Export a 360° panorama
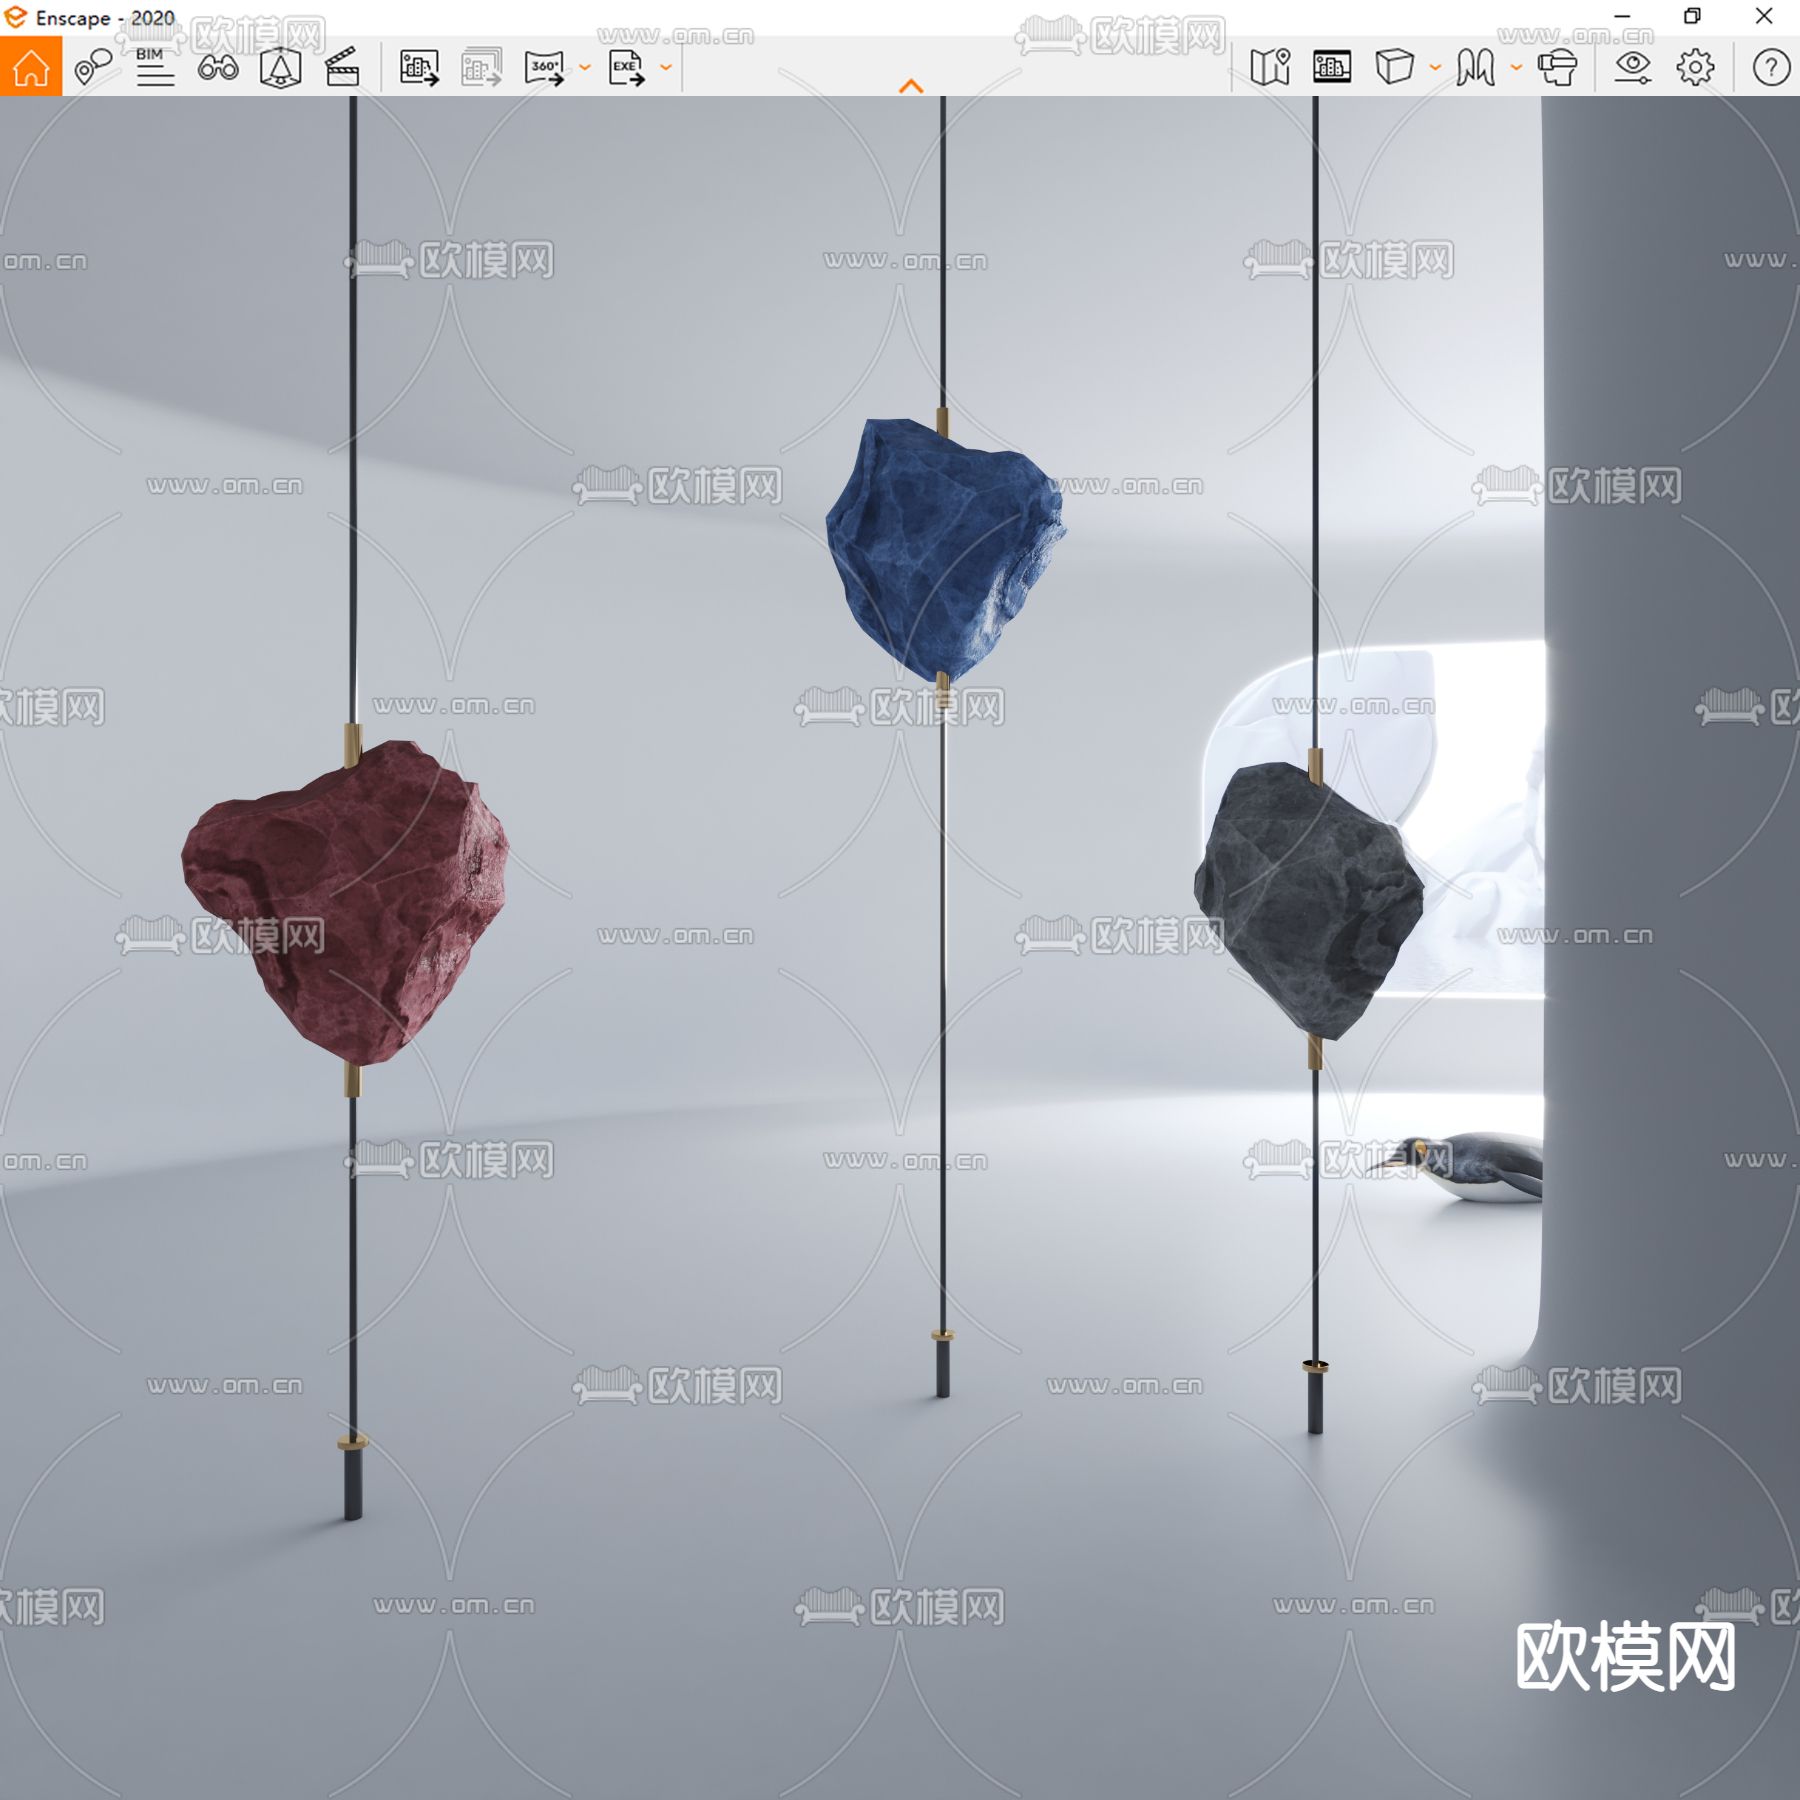The image size is (1800, 1800). (x=545, y=68)
